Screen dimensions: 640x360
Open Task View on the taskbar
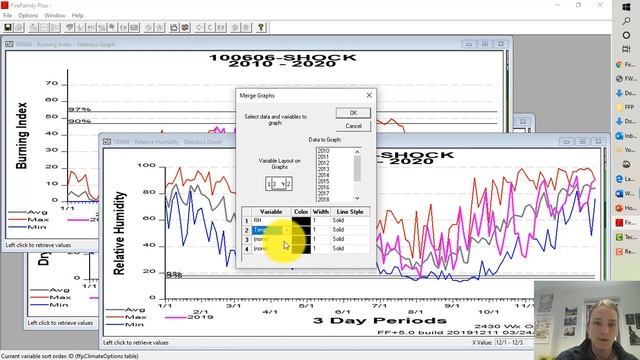pyautogui.click(x=626, y=49)
